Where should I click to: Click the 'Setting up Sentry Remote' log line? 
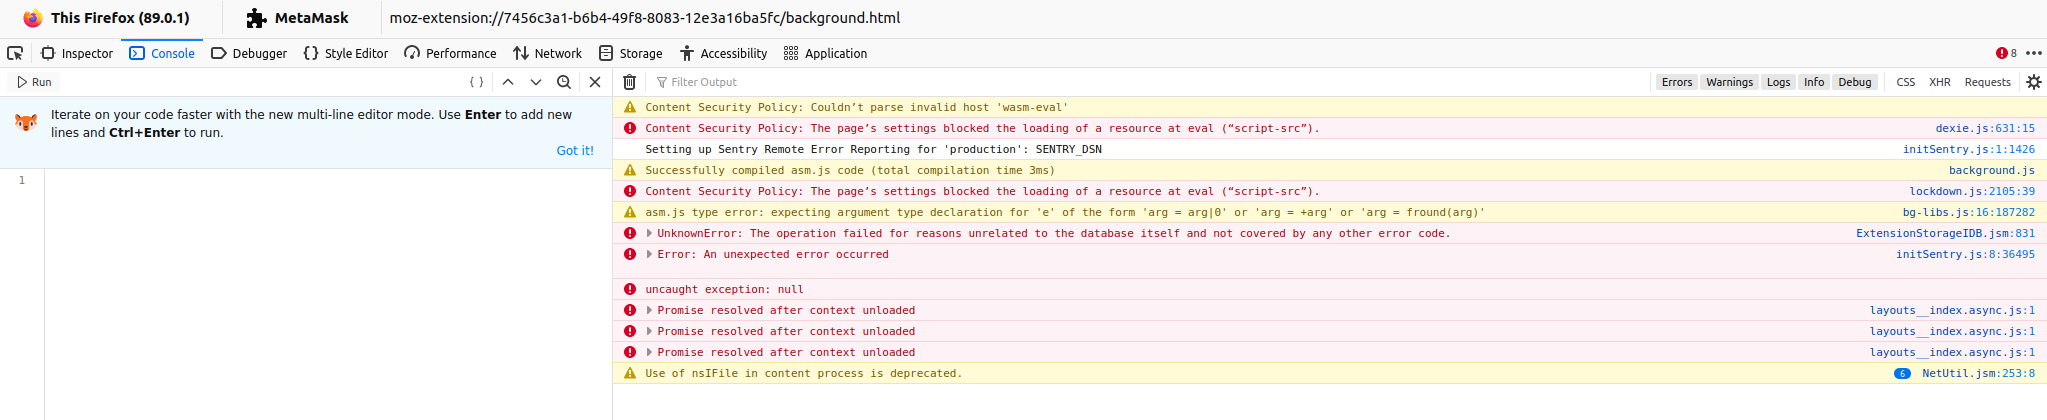[873, 149]
